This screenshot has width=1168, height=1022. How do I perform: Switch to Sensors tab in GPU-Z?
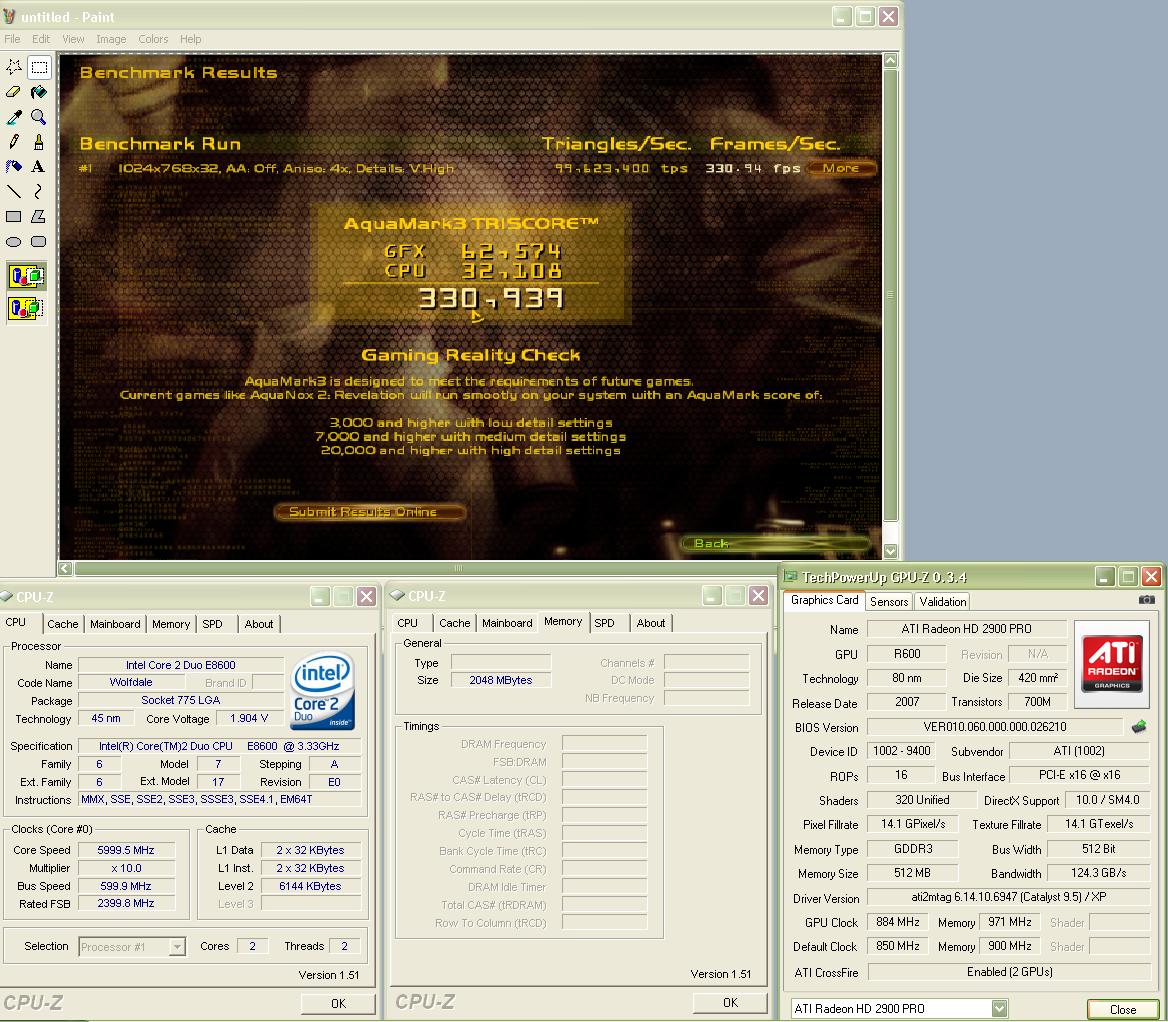pos(889,602)
